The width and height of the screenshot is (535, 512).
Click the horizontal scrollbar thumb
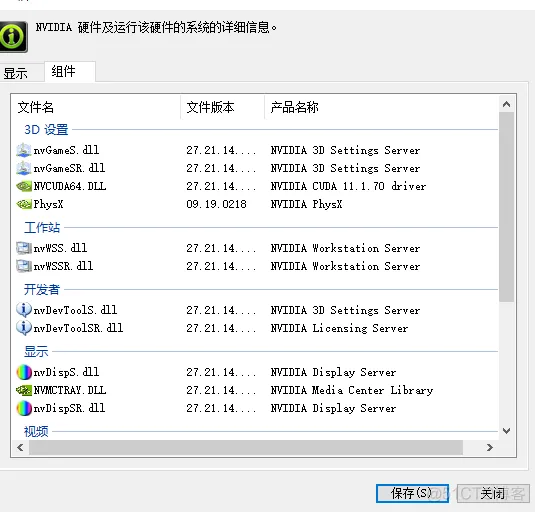(x=246, y=447)
